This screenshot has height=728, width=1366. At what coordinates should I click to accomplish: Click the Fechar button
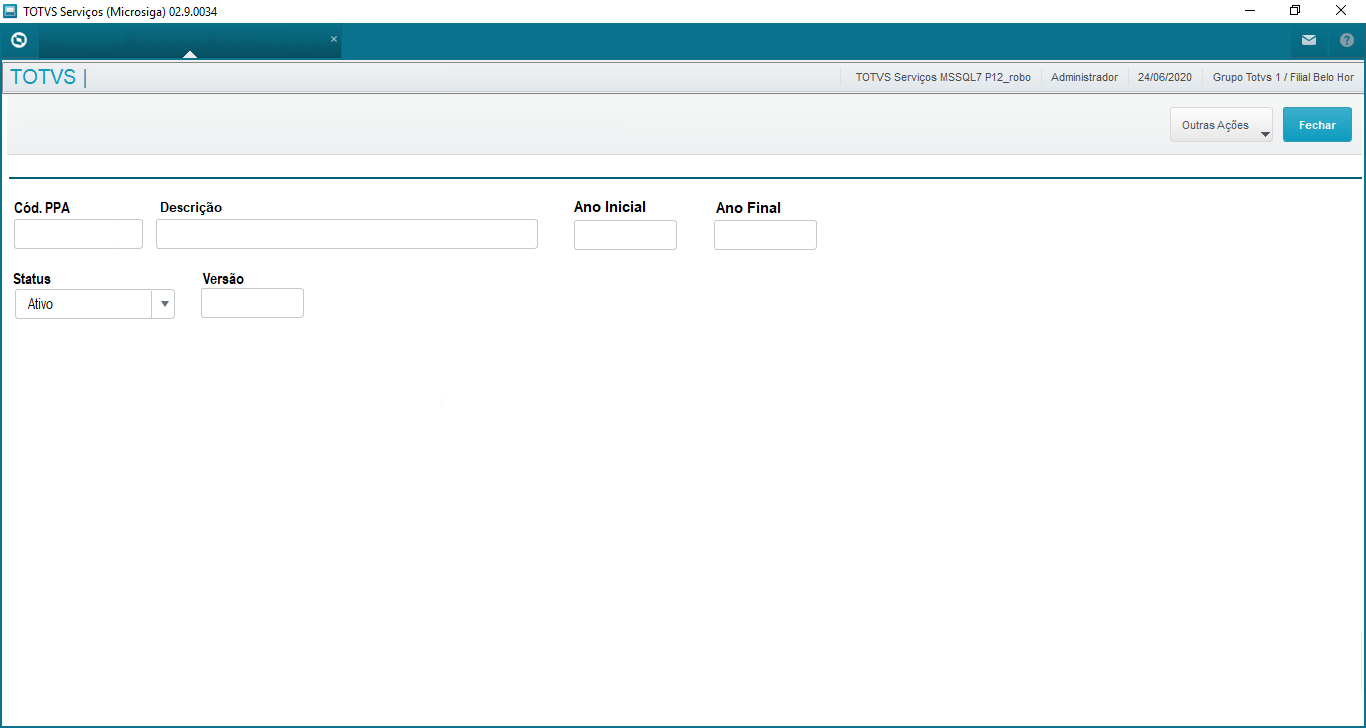pos(1317,125)
